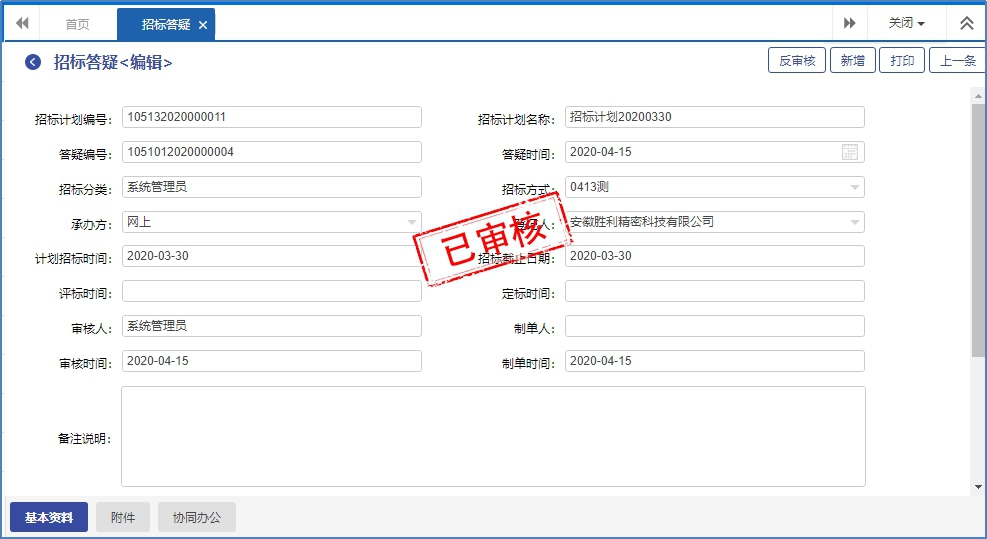
Task: Click the 新增 button
Action: coord(852,61)
